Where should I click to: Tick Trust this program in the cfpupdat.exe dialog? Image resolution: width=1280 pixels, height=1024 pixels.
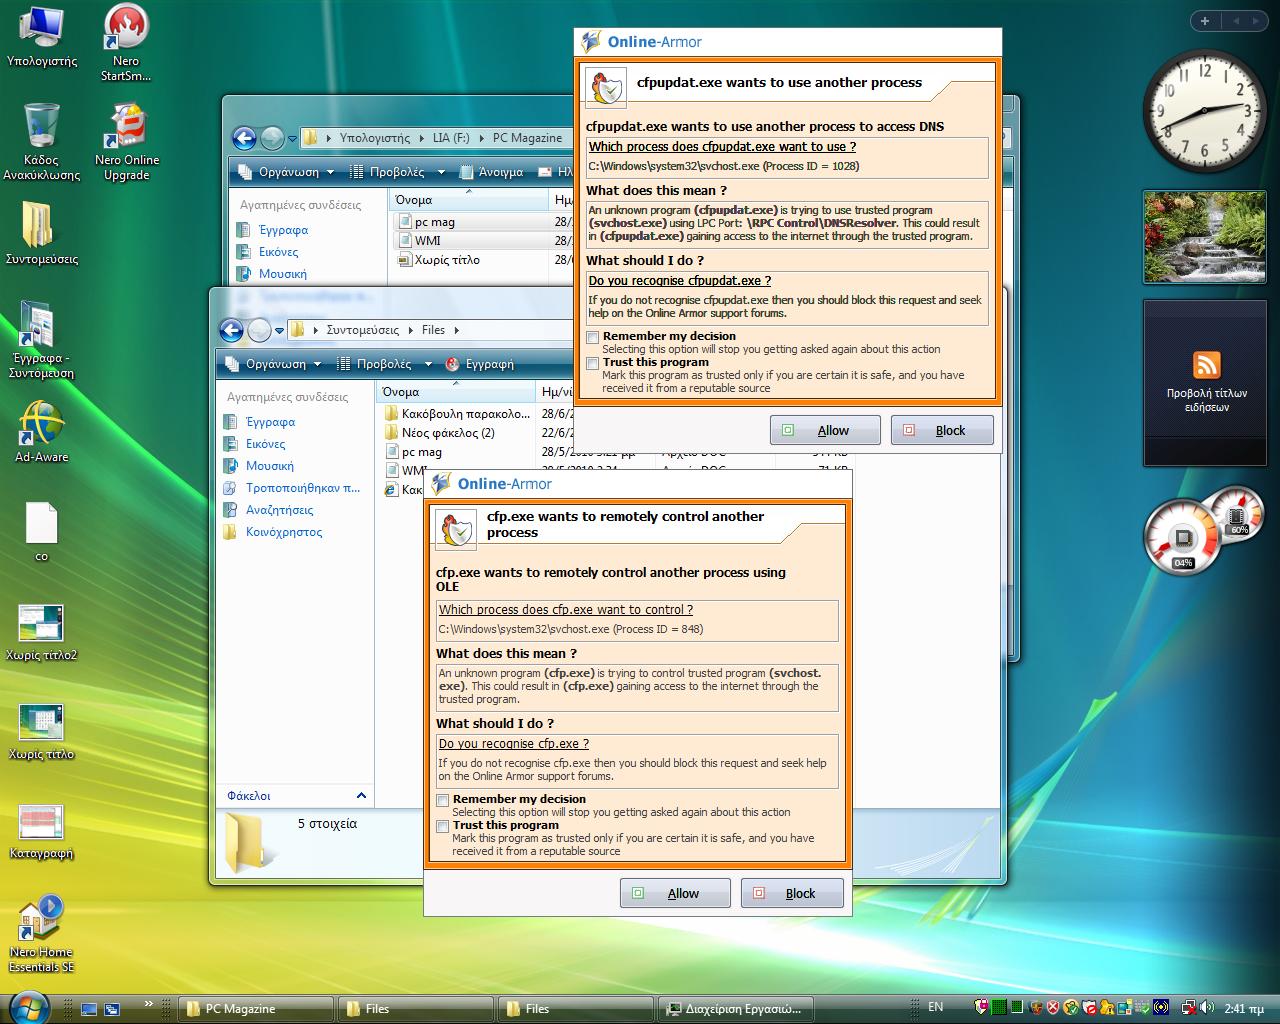coord(593,363)
